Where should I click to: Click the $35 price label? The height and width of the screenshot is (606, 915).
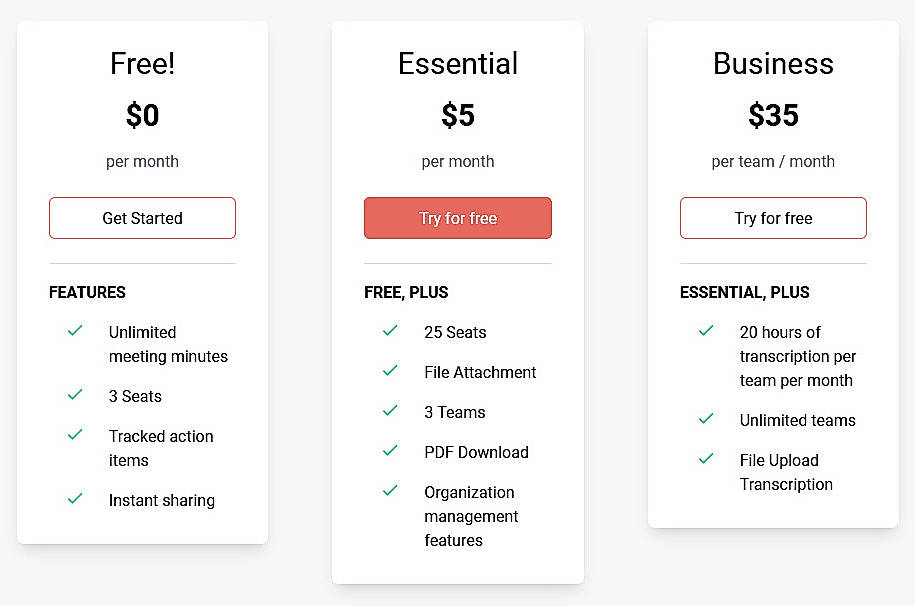coord(772,114)
